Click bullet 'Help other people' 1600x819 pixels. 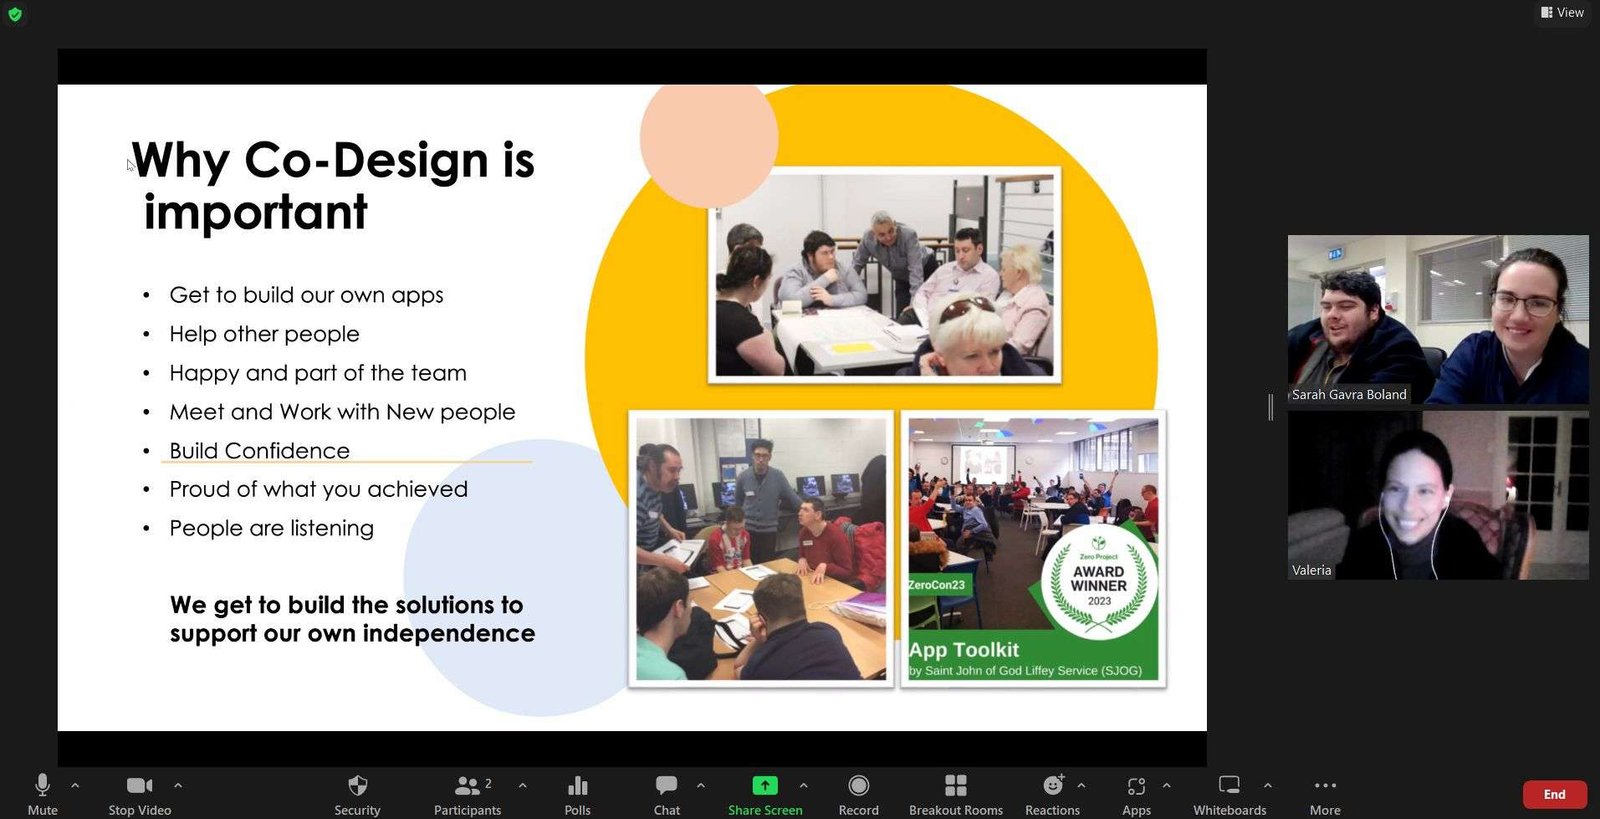[264, 334]
